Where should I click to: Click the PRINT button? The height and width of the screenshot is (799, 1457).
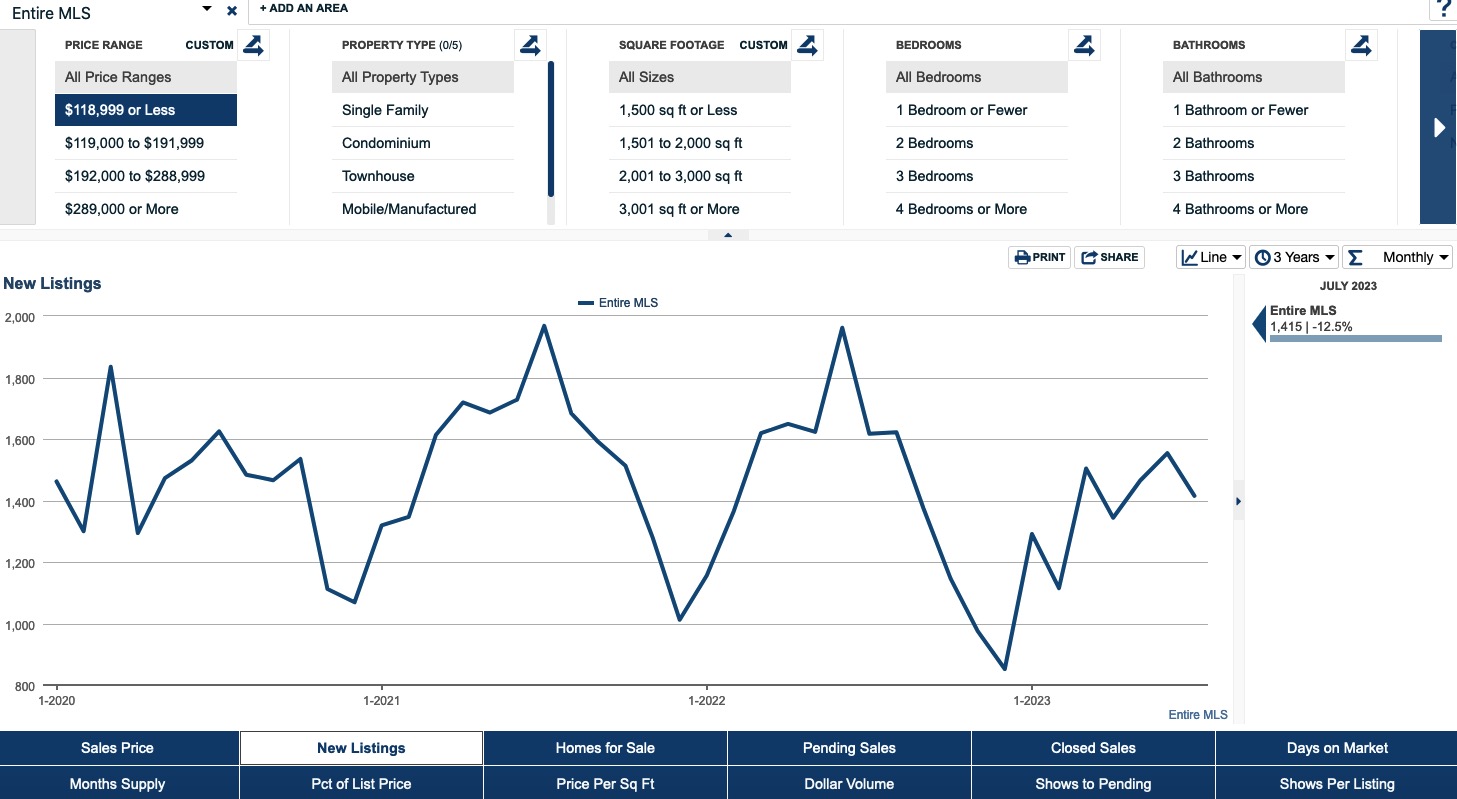pyautogui.click(x=1039, y=257)
